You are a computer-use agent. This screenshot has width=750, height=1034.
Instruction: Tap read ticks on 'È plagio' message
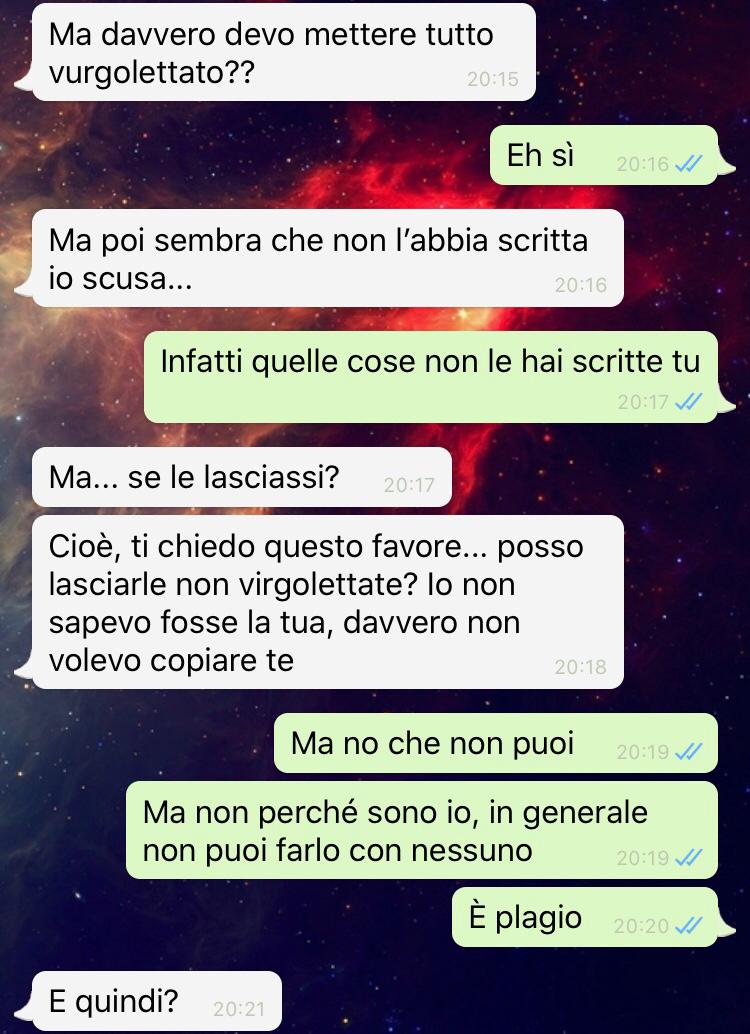[x=689, y=926]
